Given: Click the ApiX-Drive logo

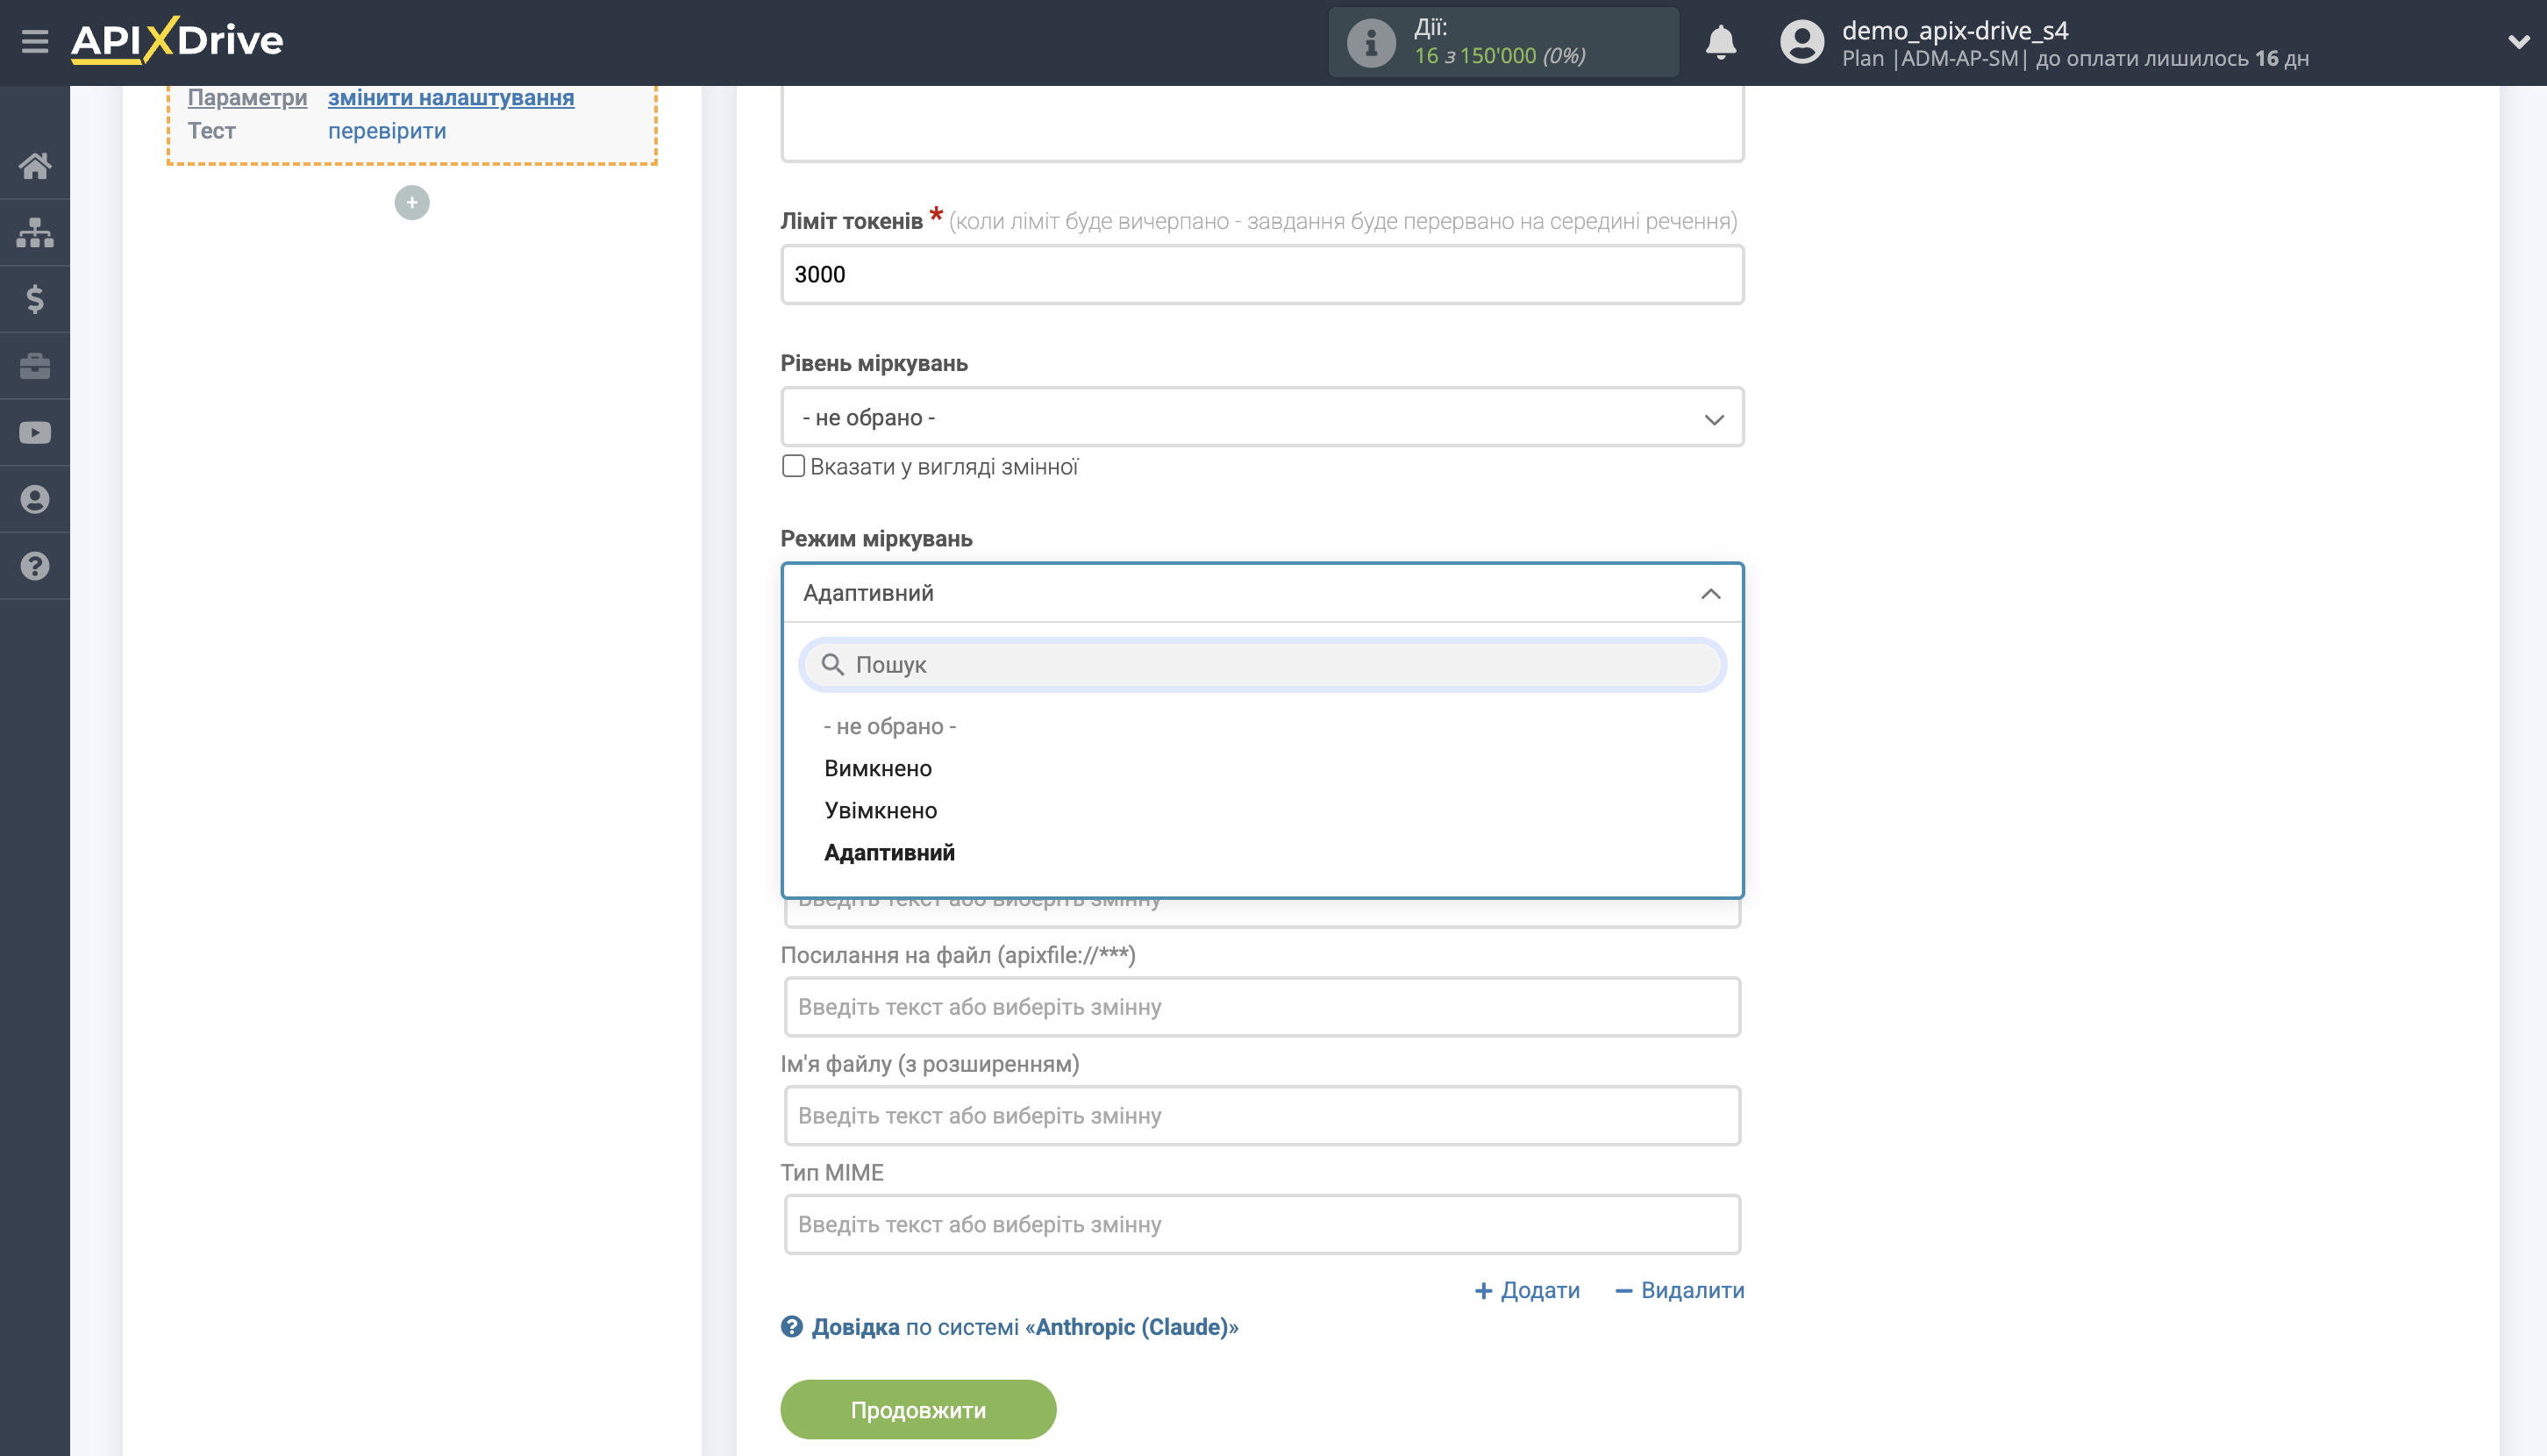Looking at the screenshot, I should coord(177,41).
